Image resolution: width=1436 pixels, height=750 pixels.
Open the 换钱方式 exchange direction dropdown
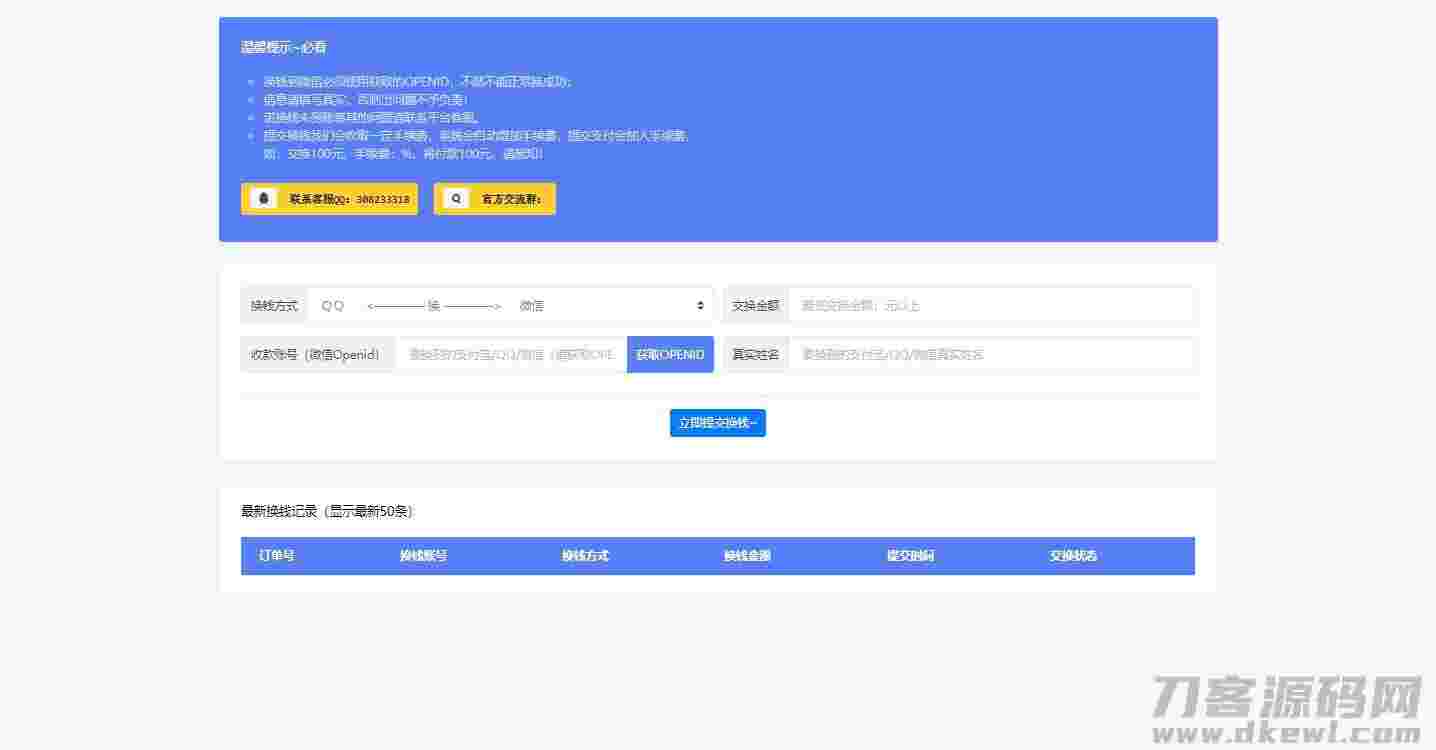[510, 305]
